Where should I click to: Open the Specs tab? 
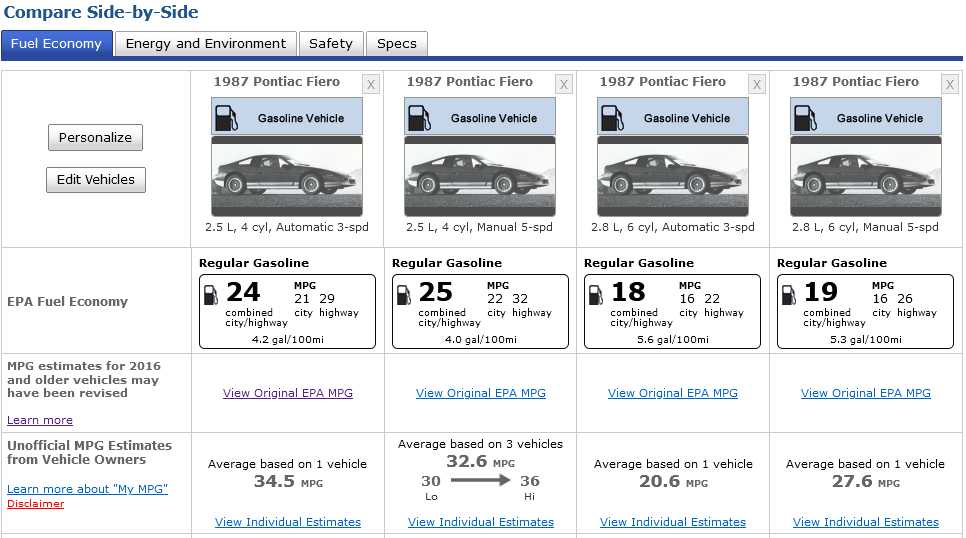pos(397,44)
